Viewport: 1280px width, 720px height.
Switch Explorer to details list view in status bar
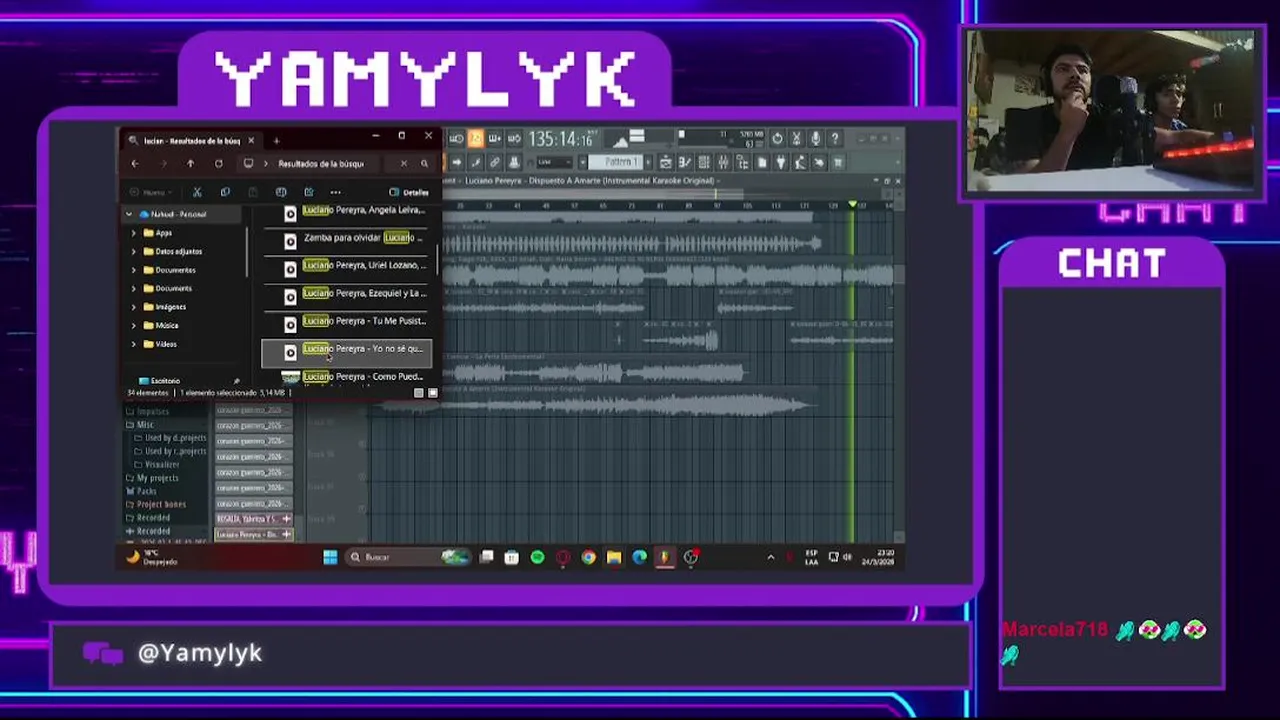click(x=419, y=393)
